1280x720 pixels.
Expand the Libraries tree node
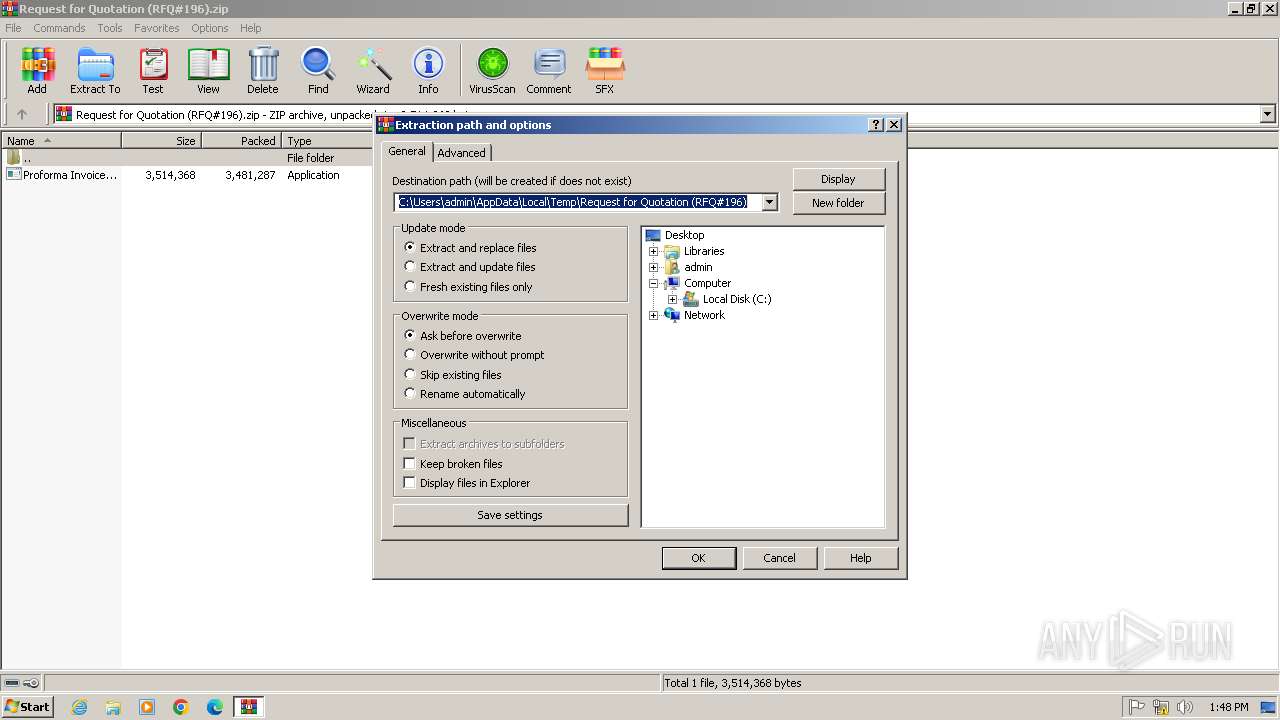654,251
